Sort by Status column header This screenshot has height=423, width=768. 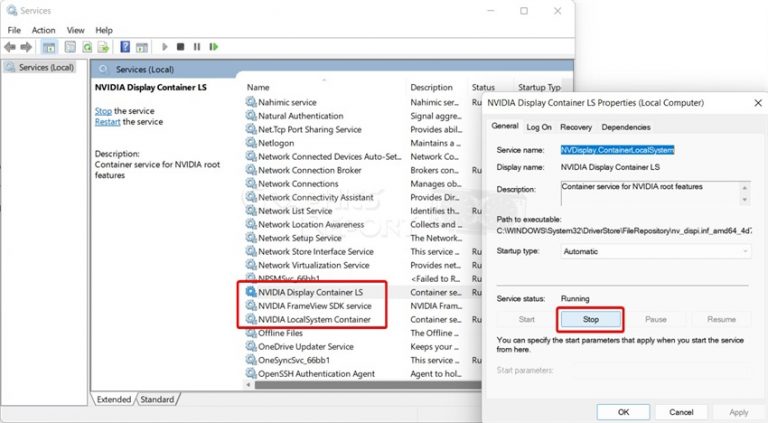[x=483, y=87]
